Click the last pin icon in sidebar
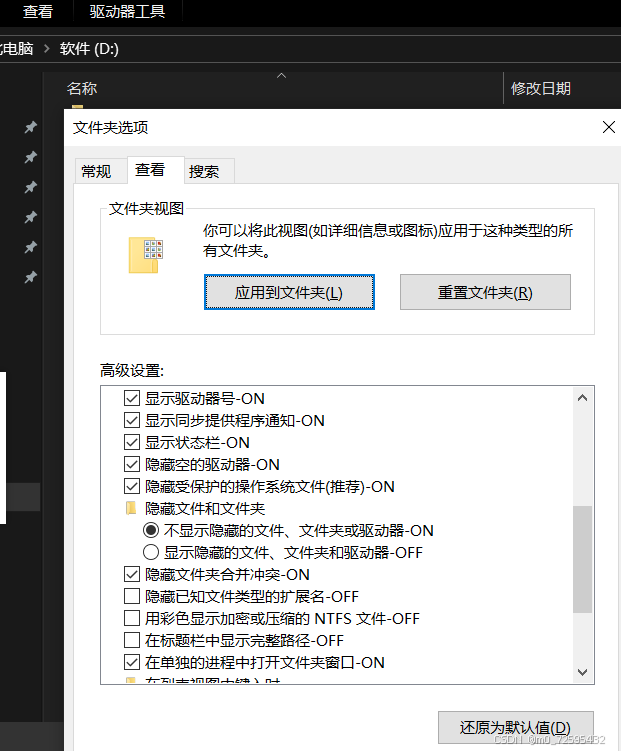The height and width of the screenshot is (751, 621). [31, 277]
